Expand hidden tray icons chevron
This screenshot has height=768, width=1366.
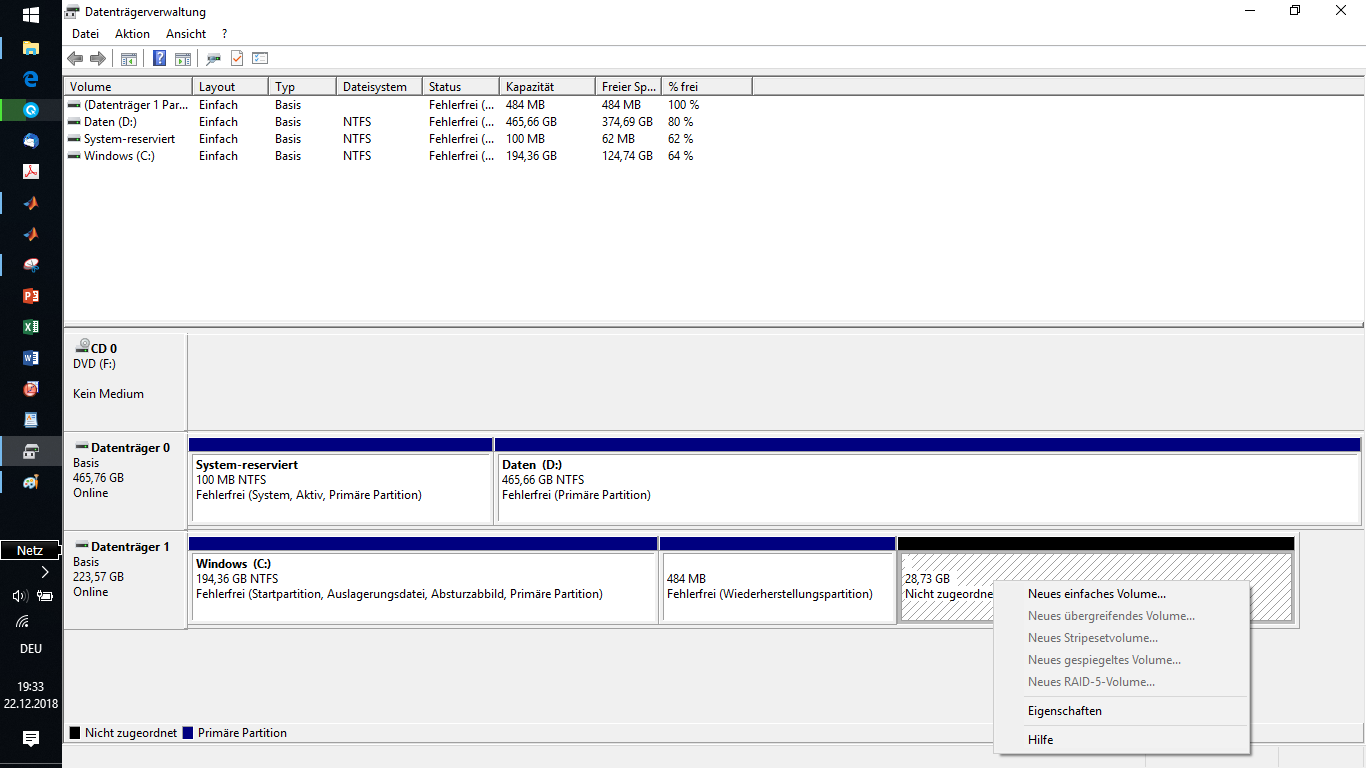(45, 573)
